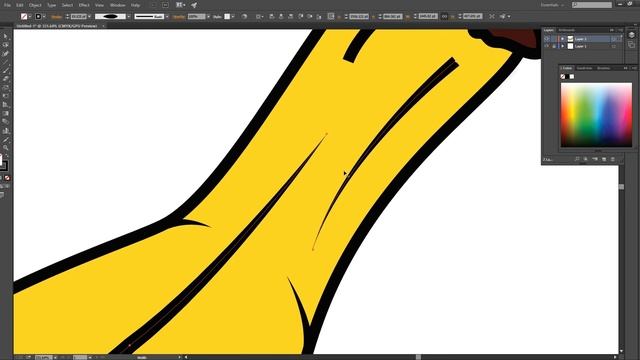Click the Opacity label link
The image size is (640, 360).
(x=179, y=17)
